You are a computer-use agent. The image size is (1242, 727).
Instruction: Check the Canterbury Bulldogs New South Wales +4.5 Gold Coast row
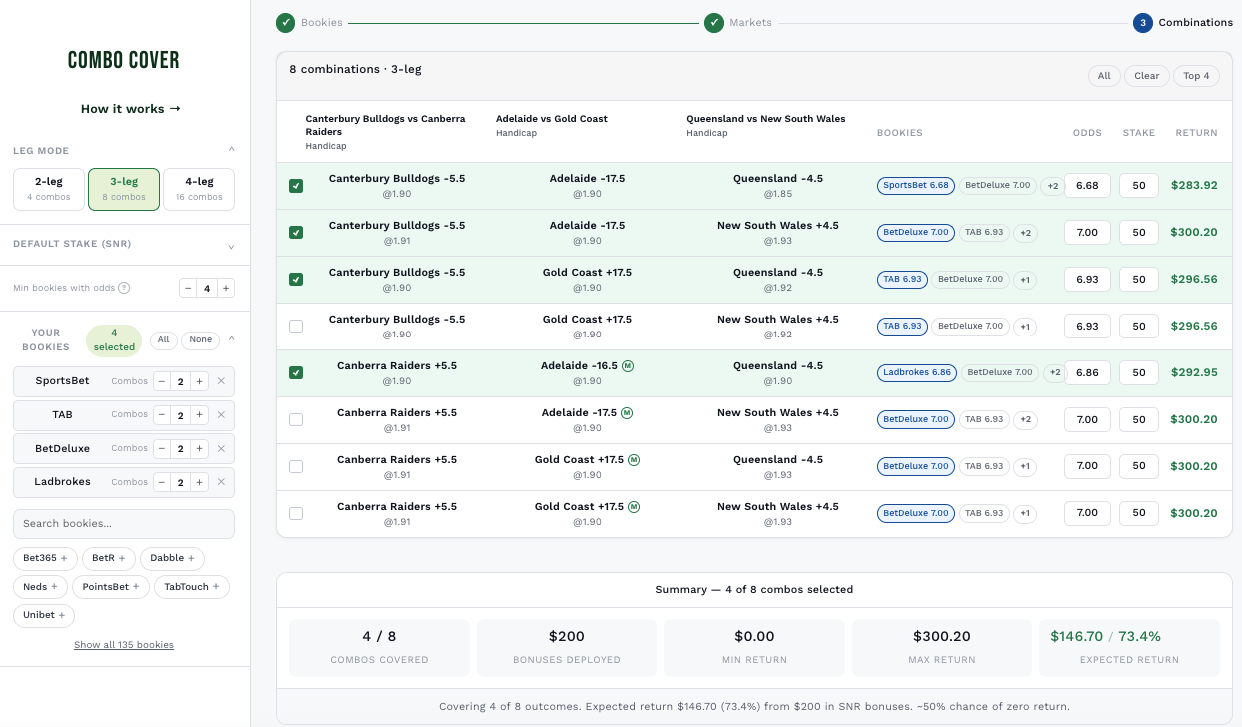coord(296,326)
